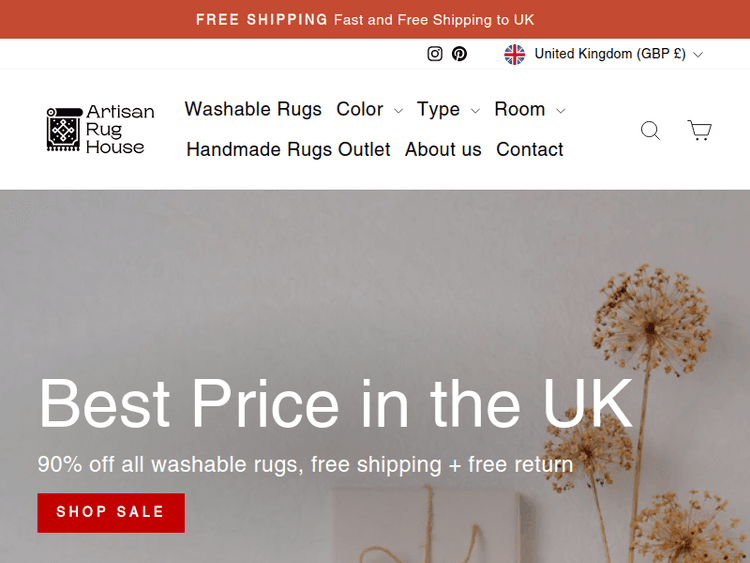The image size is (750, 563).
Task: Open the Contact page
Action: (529, 149)
